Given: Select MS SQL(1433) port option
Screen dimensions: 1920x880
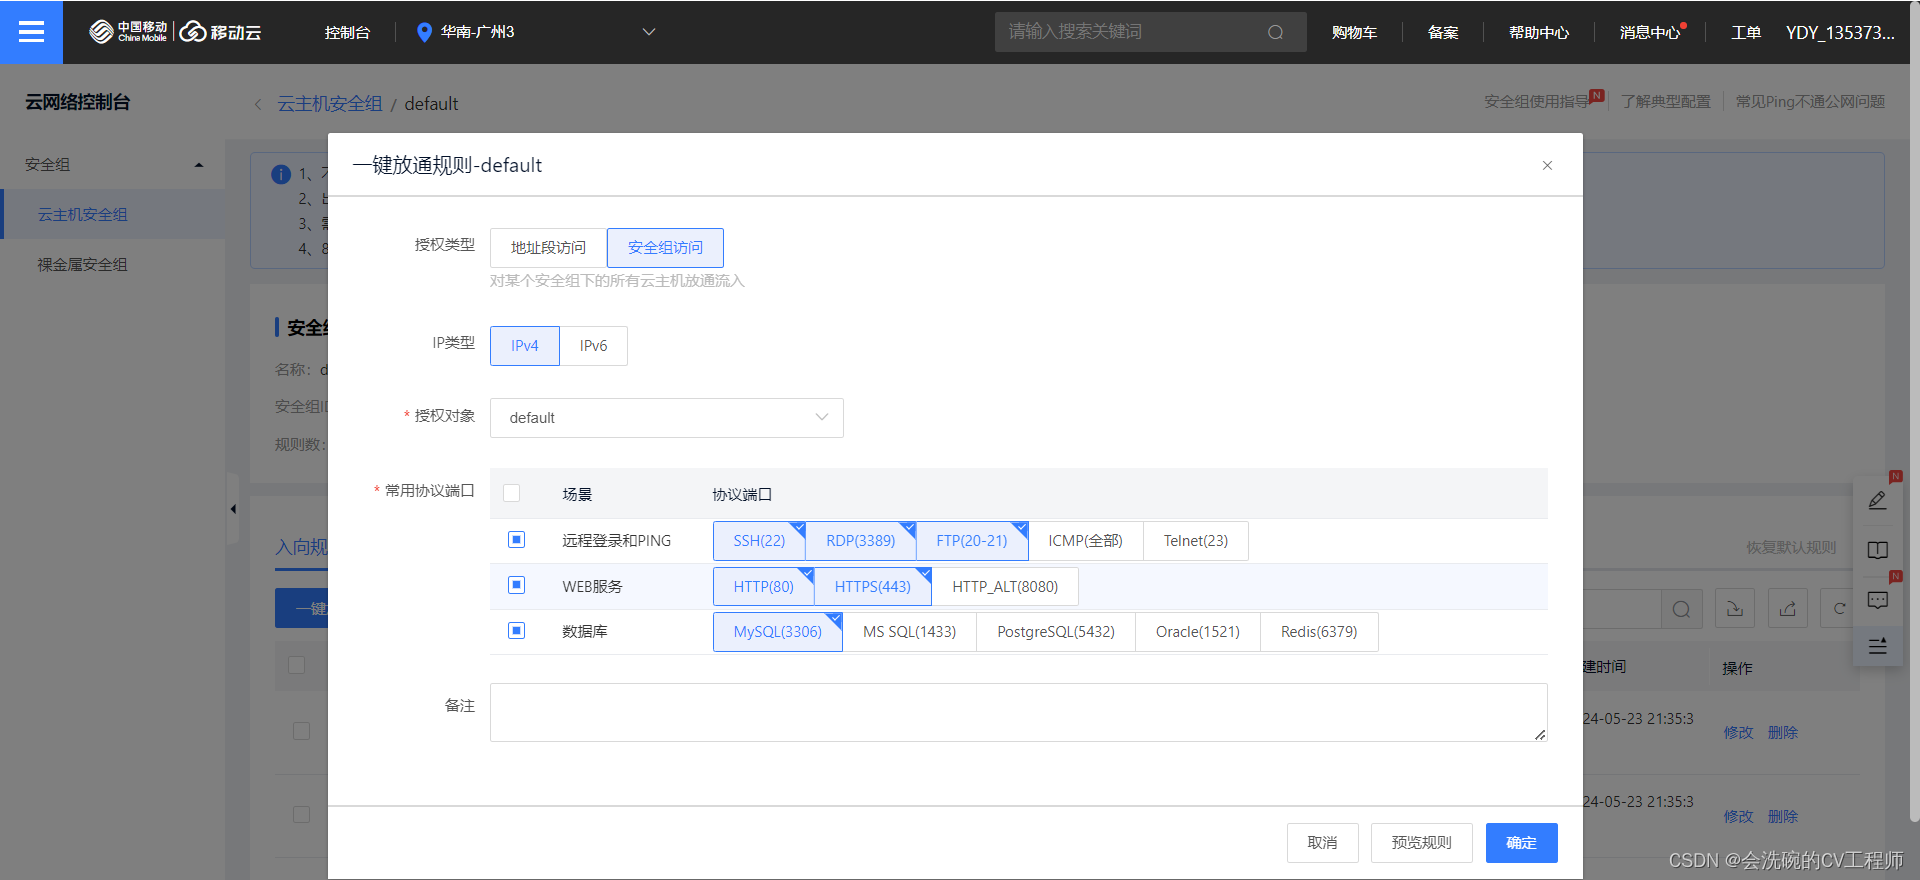Looking at the screenshot, I should point(910,632).
